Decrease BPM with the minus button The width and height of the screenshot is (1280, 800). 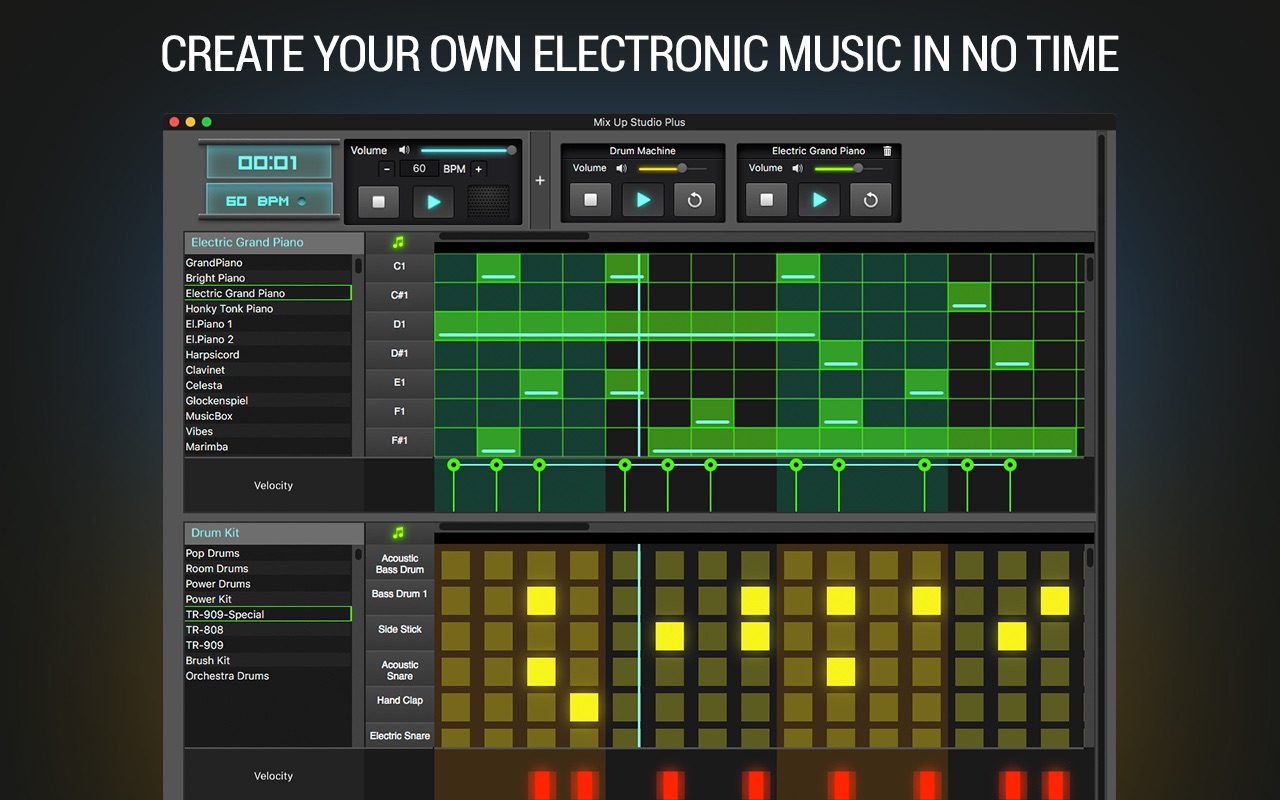click(x=387, y=169)
